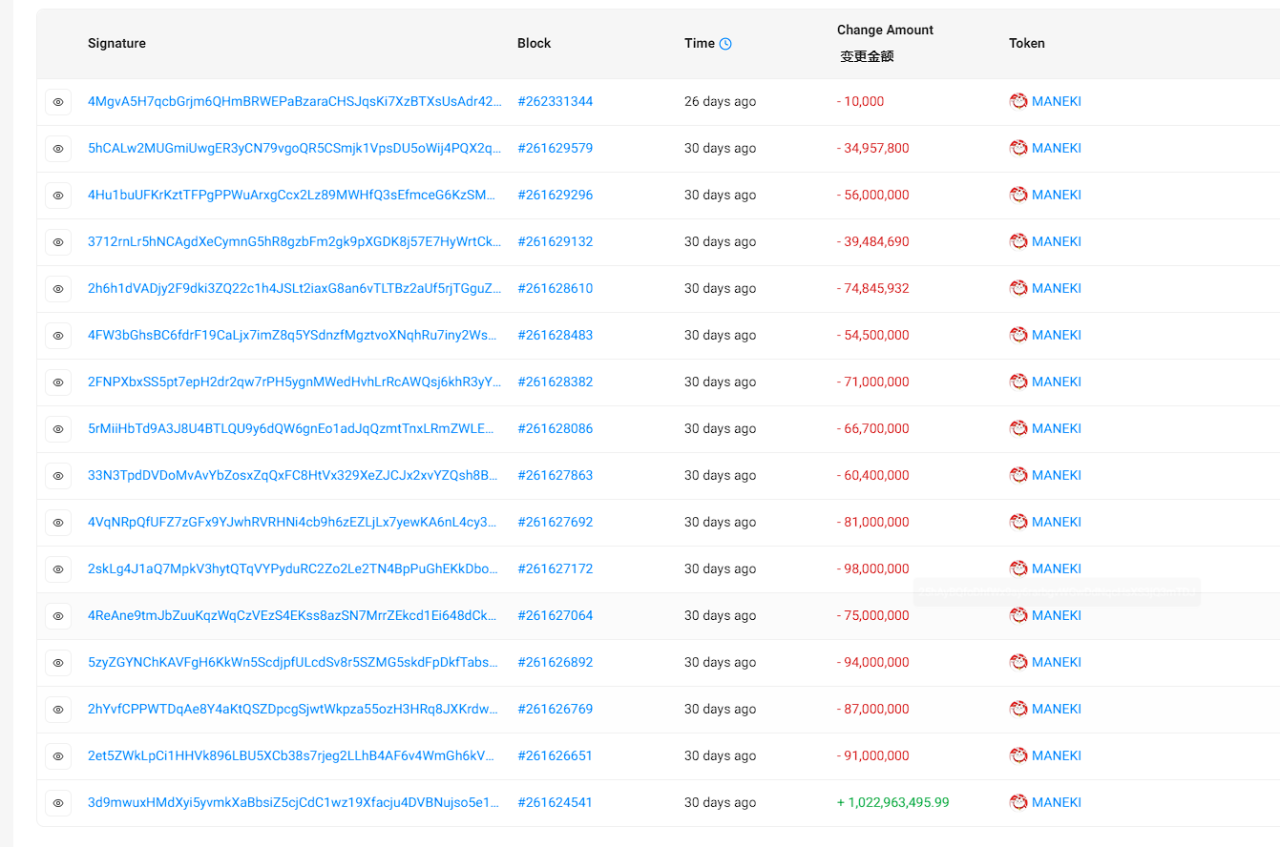Click eye icon for signature 4FW3bGhsBC6fdr
The height and width of the screenshot is (847, 1280).
point(58,336)
